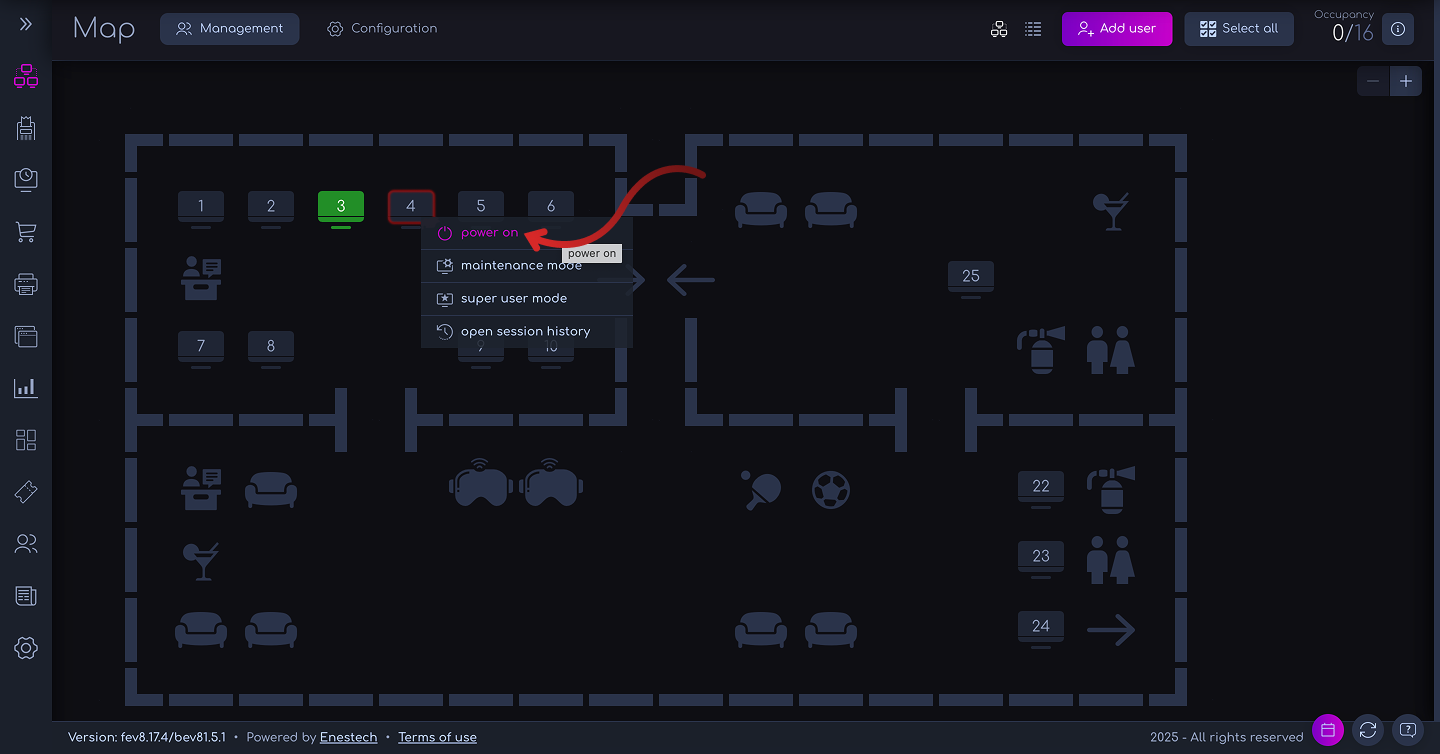Expand the collapsed sidebar with double chevrons
Image resolution: width=1440 pixels, height=754 pixels.
coord(25,25)
